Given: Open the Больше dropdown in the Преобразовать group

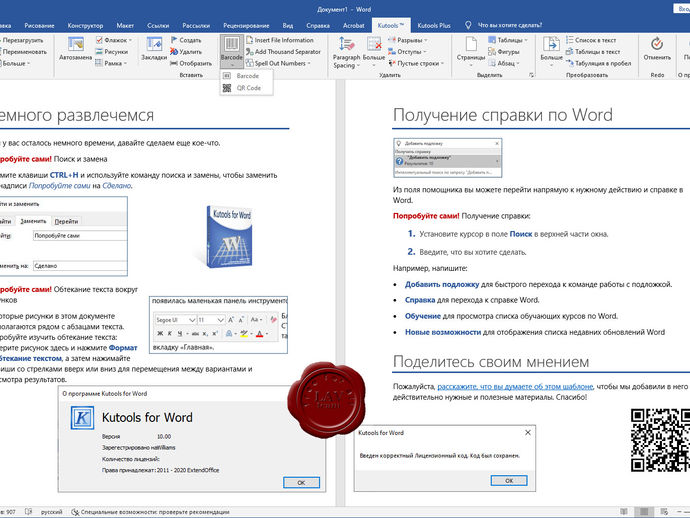Looking at the screenshot, I should tap(551, 52).
